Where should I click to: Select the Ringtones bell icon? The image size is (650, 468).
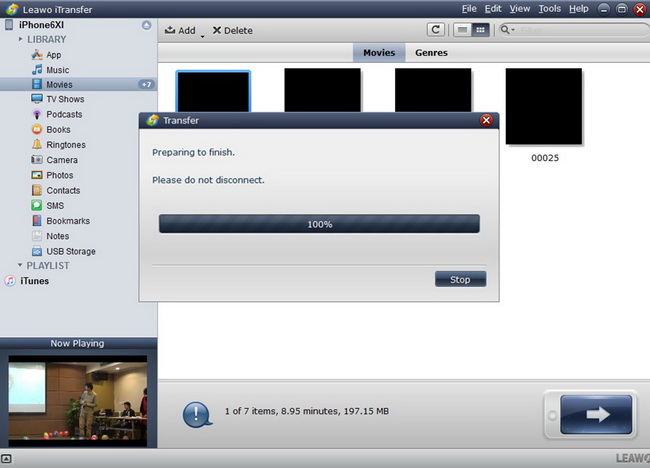click(37, 144)
